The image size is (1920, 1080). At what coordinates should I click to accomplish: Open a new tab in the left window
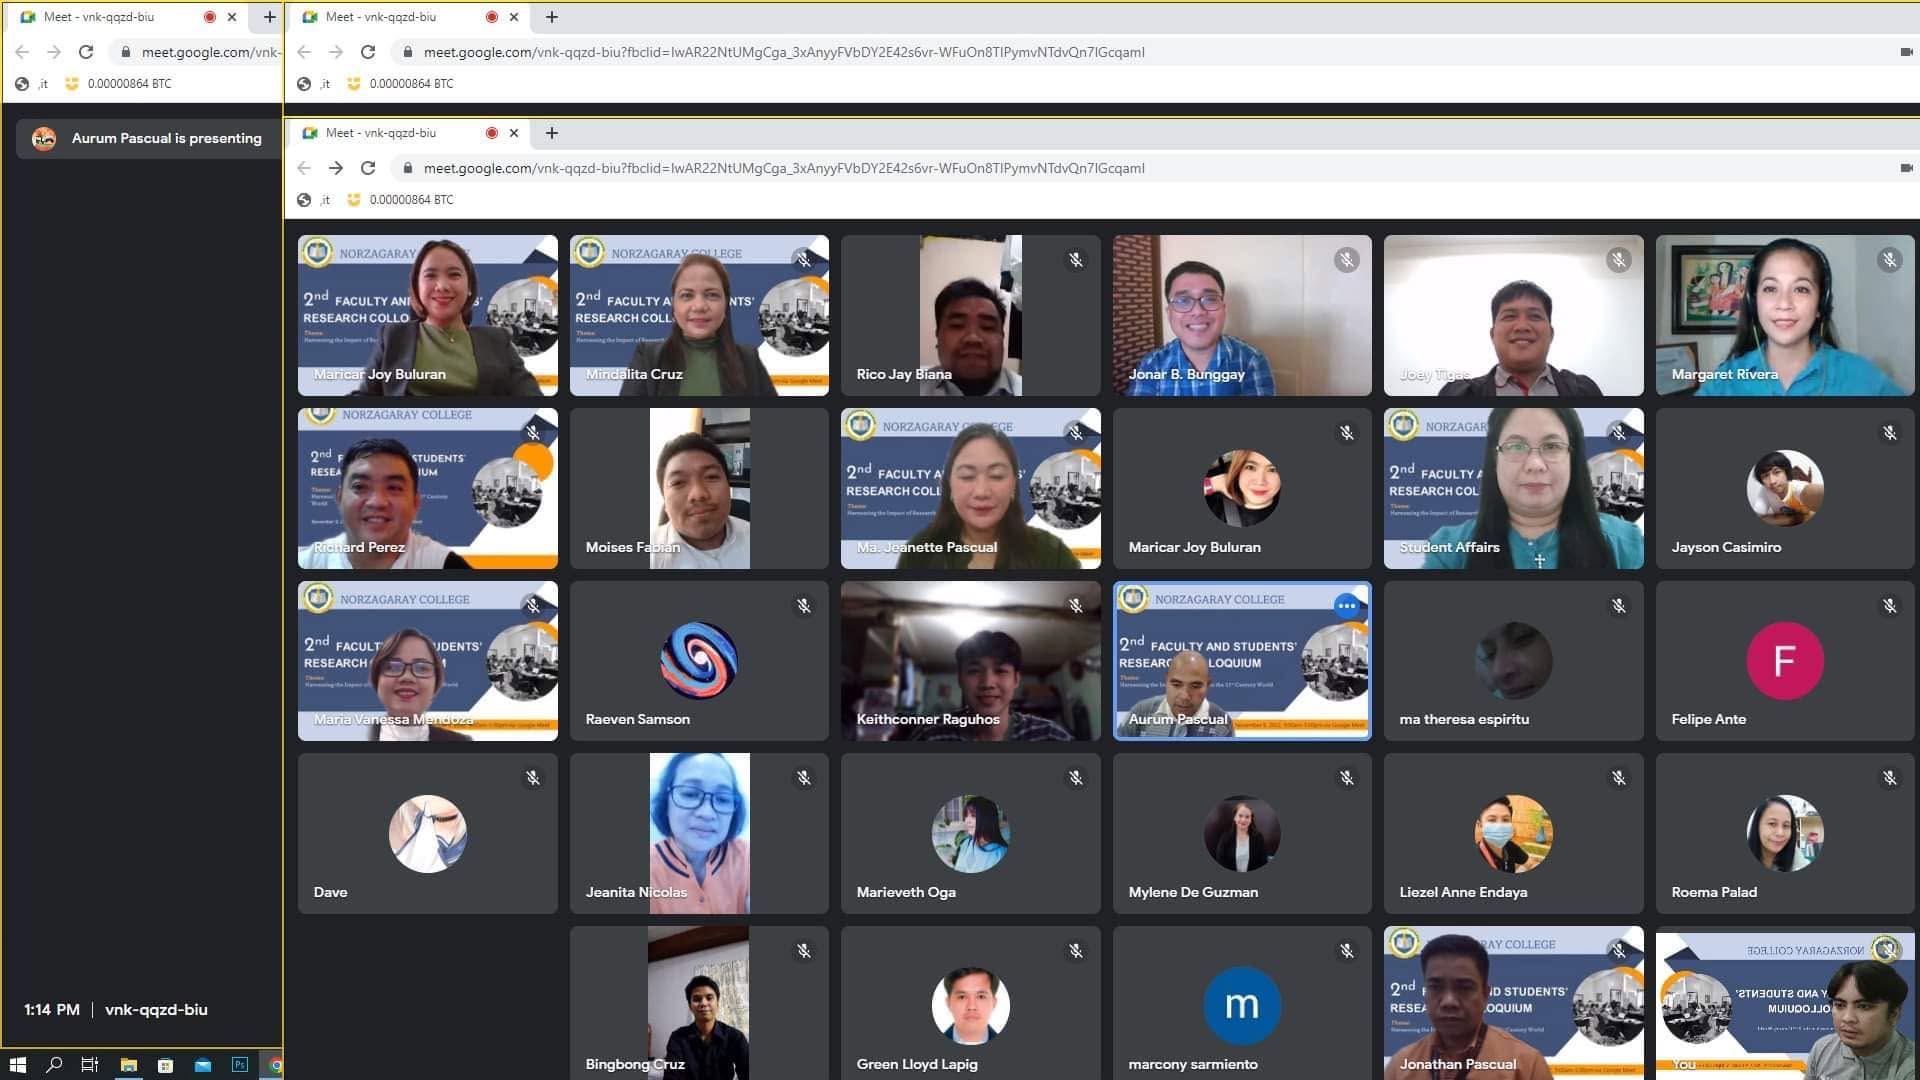pos(269,17)
